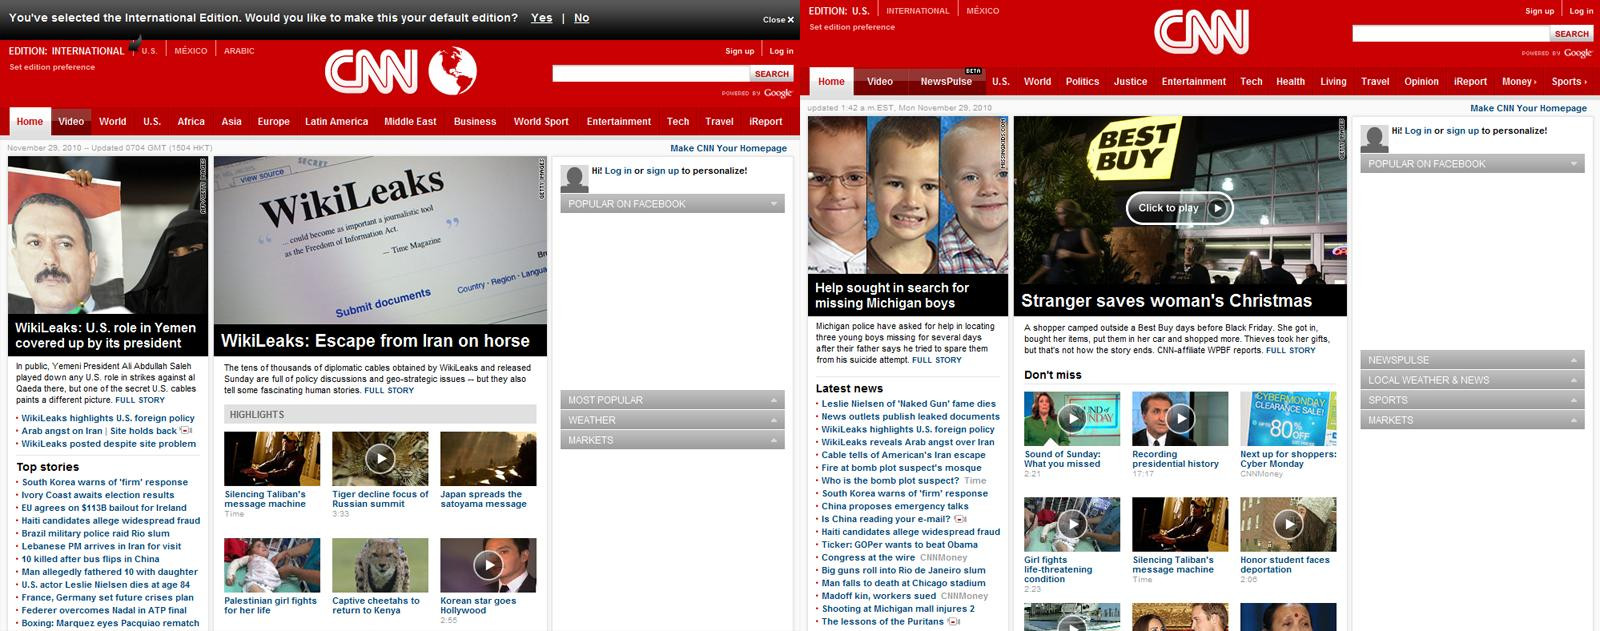The image size is (1600, 631).
Task: Click search input field on International page
Action: pos(650,74)
